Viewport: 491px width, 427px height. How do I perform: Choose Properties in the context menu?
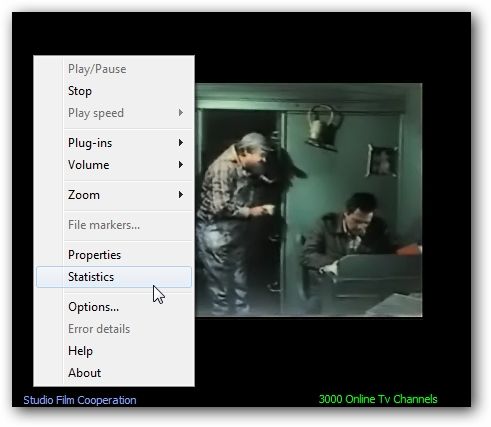[114, 255]
